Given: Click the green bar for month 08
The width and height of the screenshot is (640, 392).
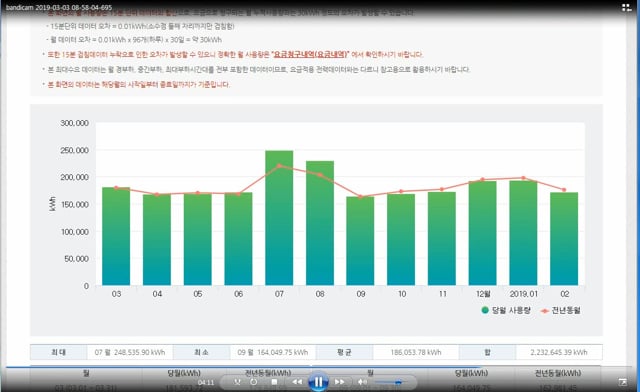Looking at the screenshot, I should [x=320, y=223].
